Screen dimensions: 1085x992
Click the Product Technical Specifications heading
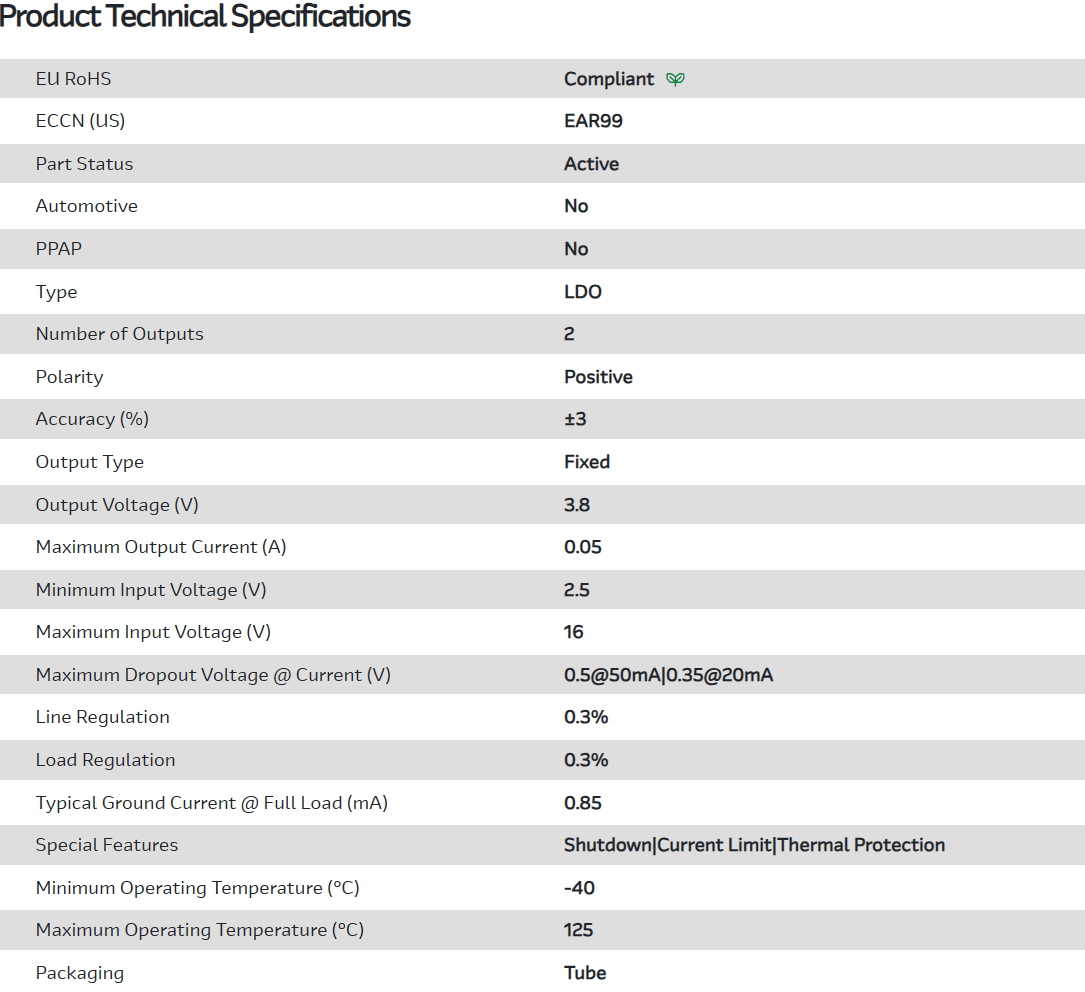pyautogui.click(x=205, y=17)
